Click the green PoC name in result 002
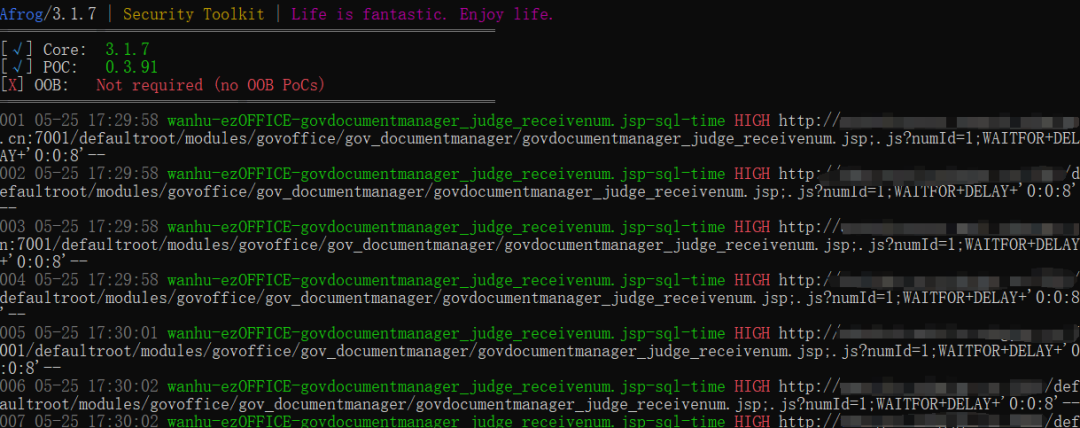The width and height of the screenshot is (1080, 428). (x=446, y=174)
